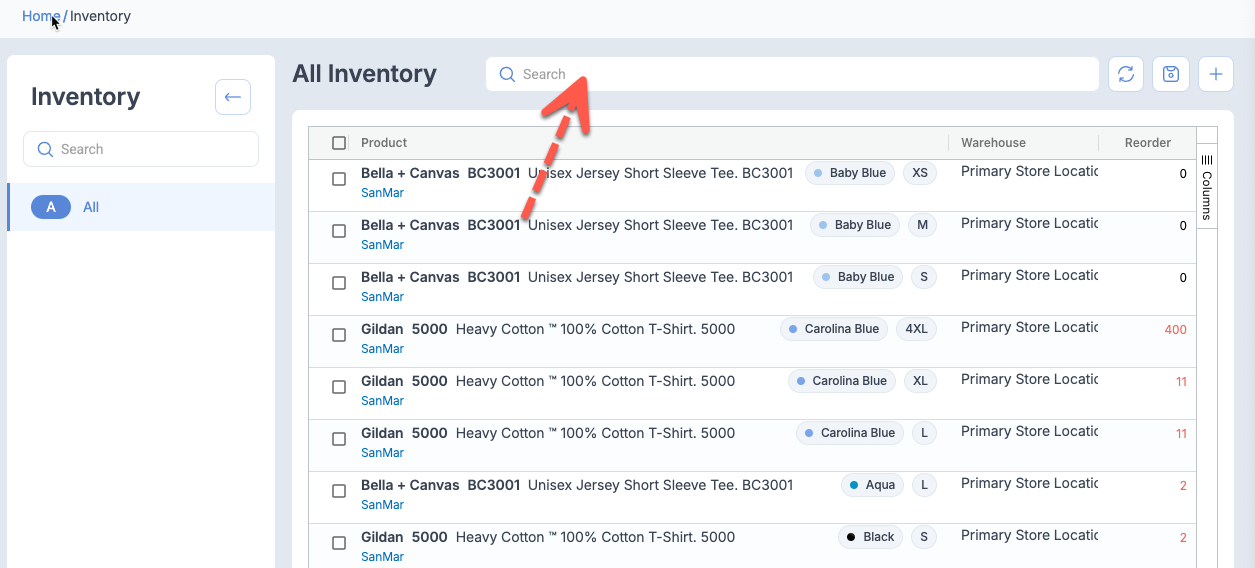Go to Home via the breadcrumb
The height and width of the screenshot is (568, 1255).
coord(40,16)
